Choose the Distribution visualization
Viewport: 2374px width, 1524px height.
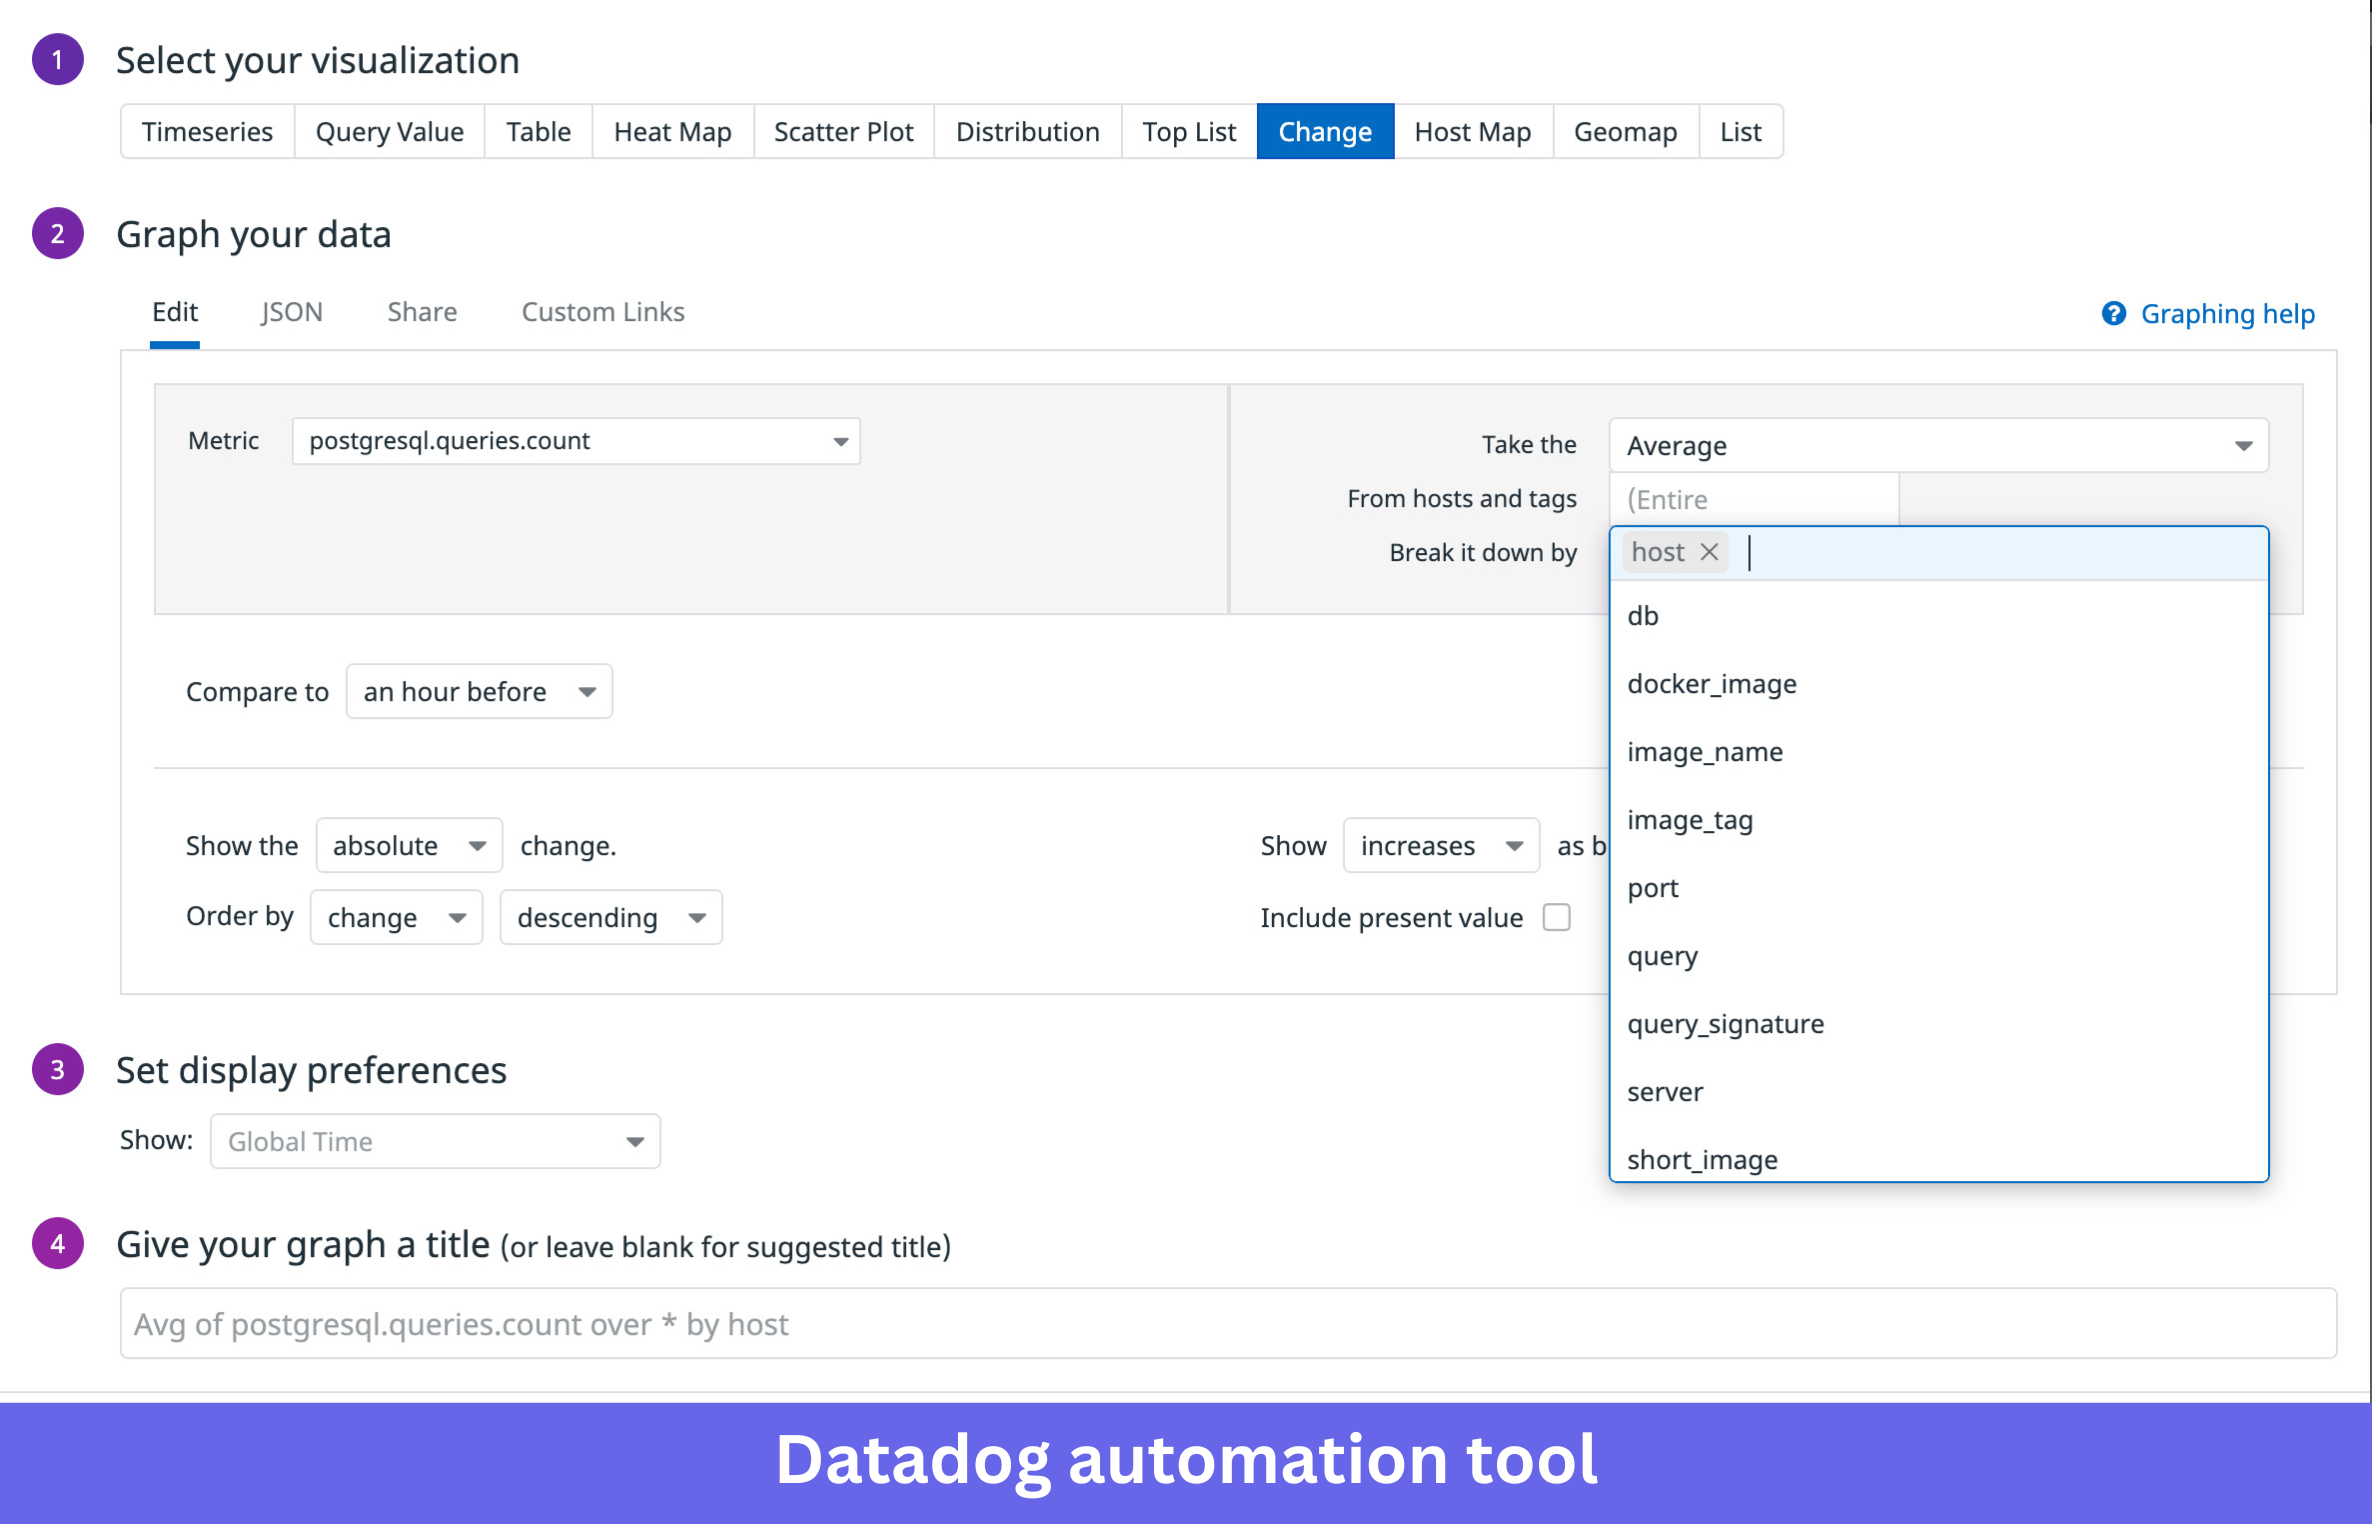[x=1027, y=132]
